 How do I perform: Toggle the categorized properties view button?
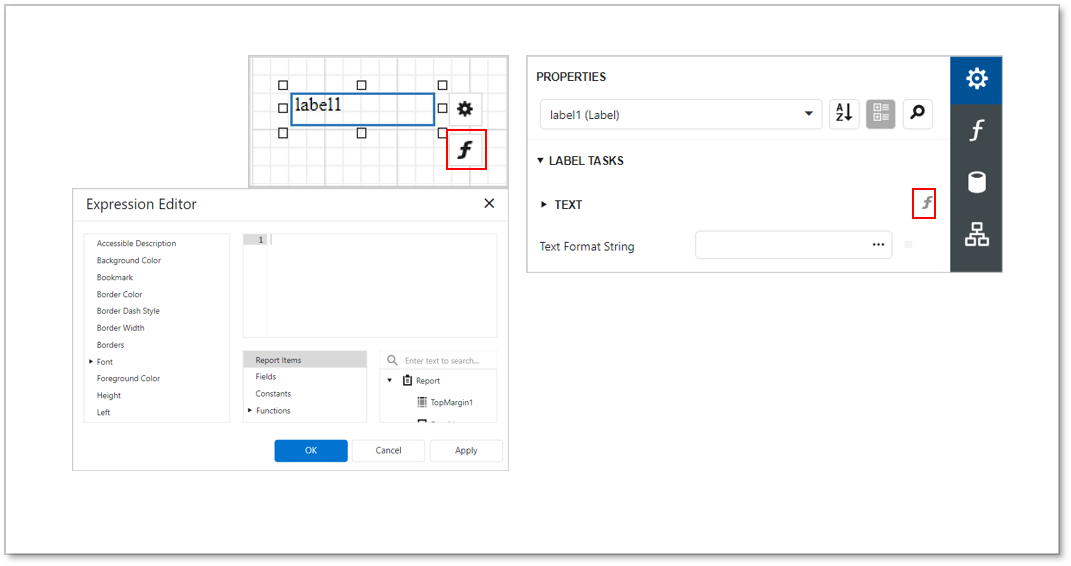click(x=881, y=114)
